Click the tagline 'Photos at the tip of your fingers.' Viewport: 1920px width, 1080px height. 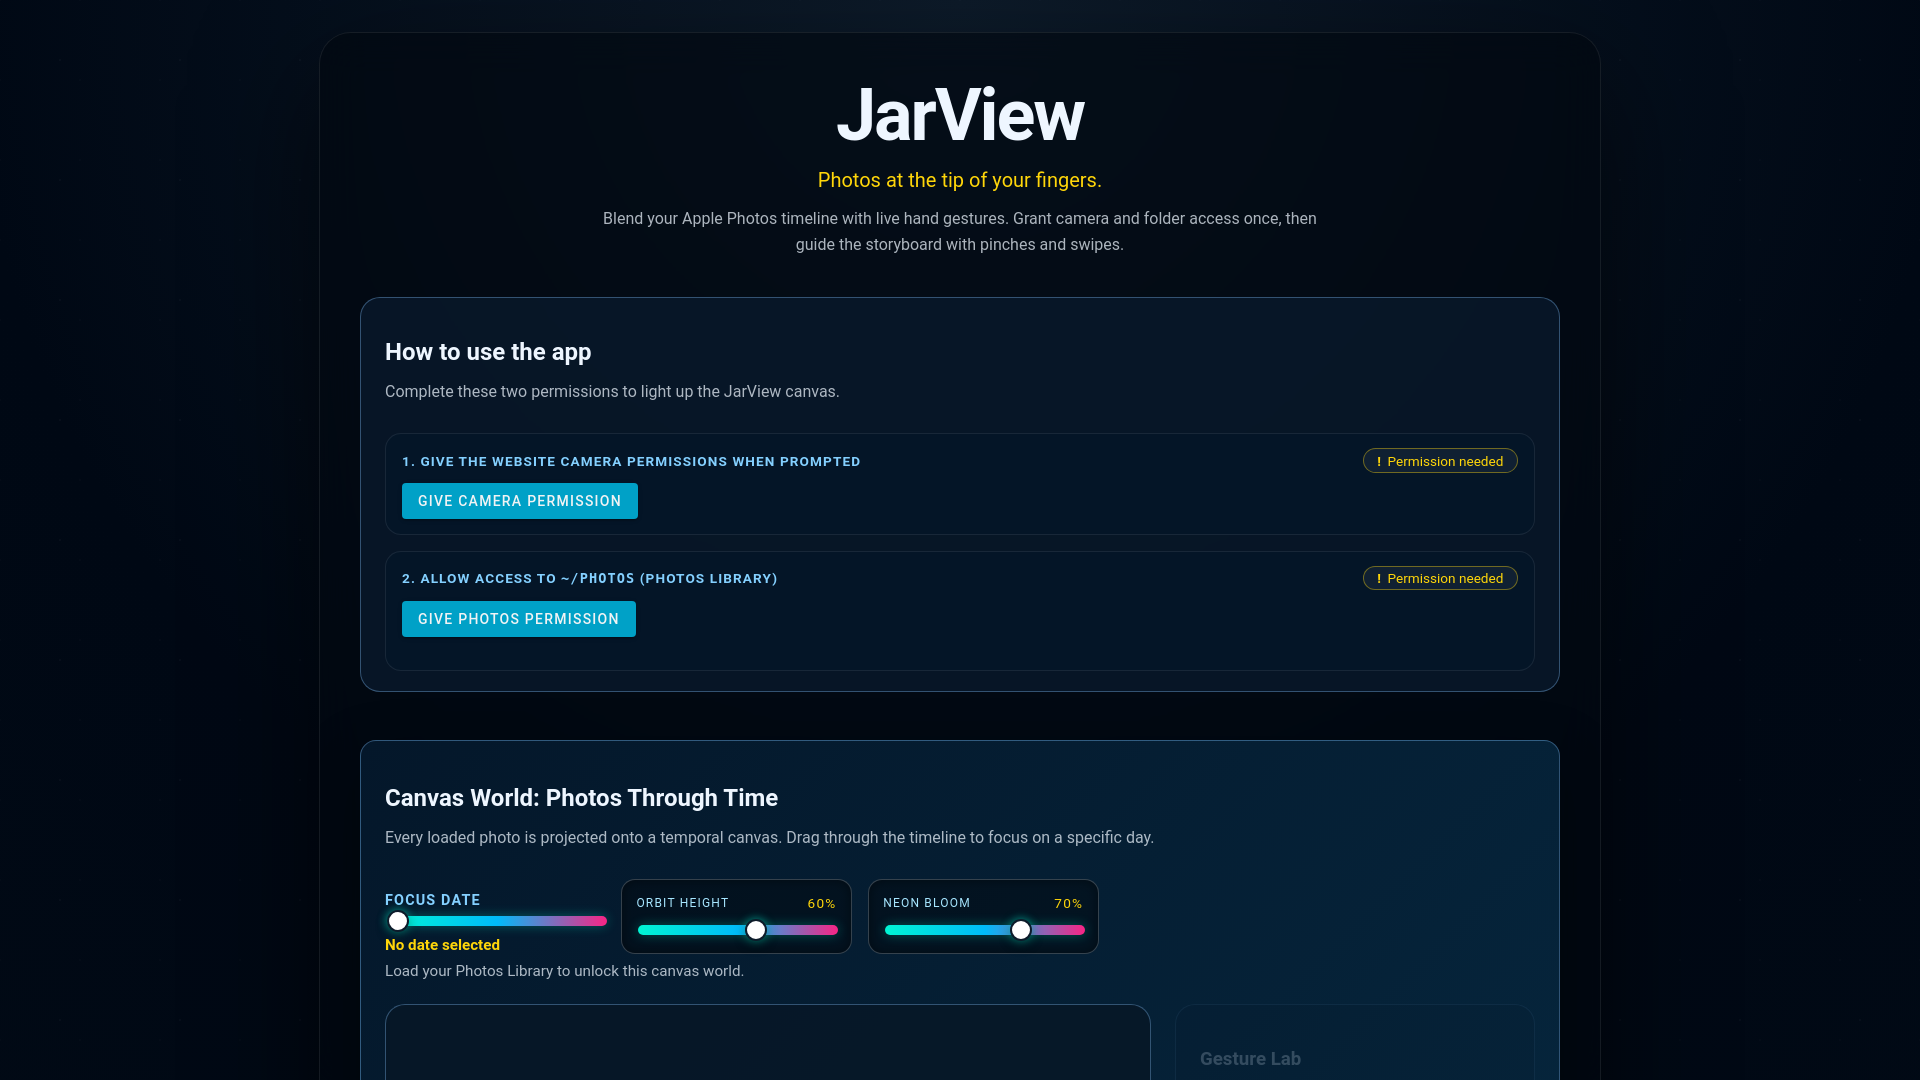coord(960,180)
